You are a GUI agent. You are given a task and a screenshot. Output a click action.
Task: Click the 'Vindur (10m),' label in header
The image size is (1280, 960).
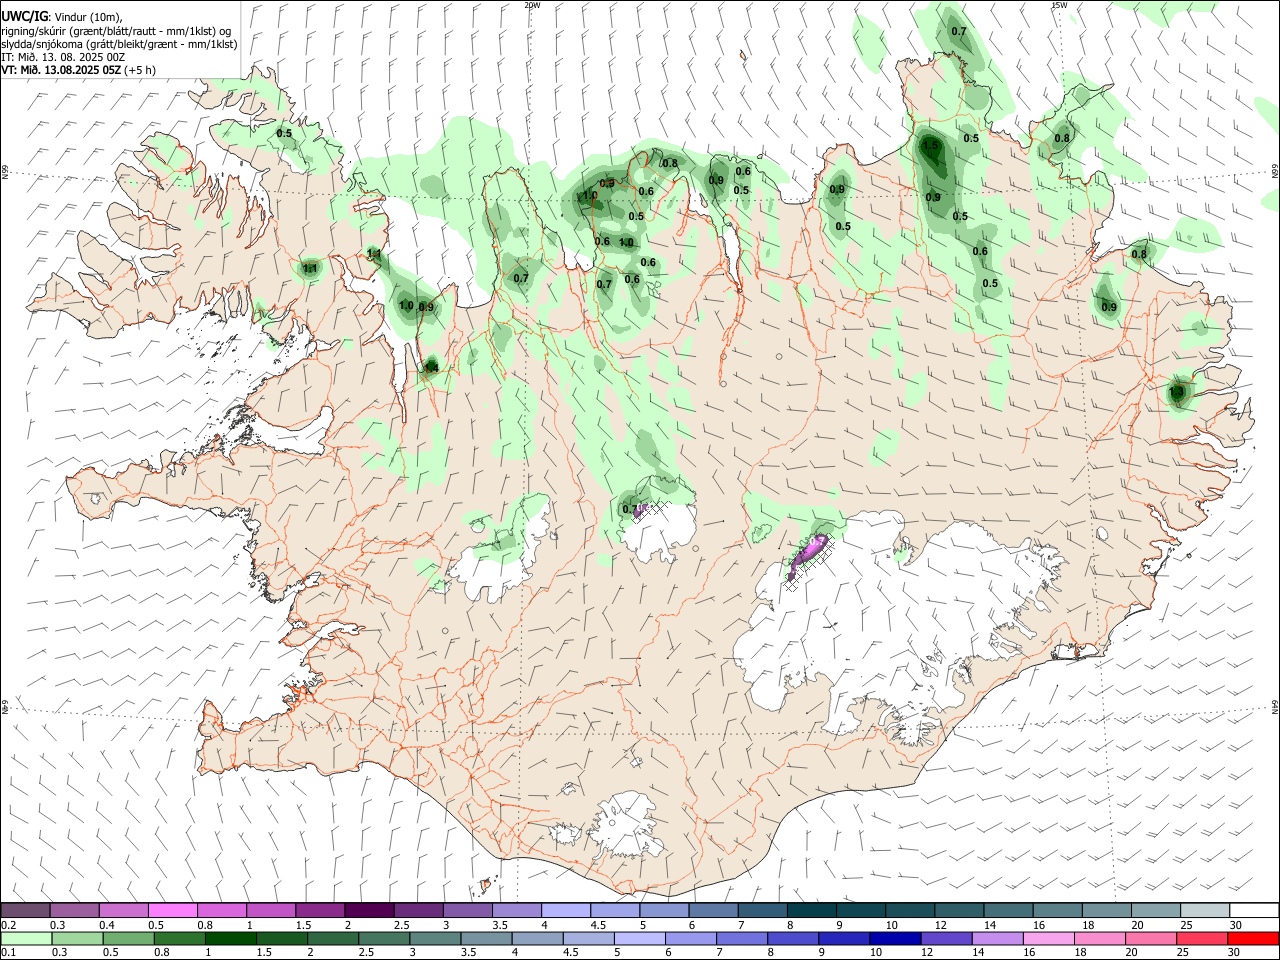point(88,17)
